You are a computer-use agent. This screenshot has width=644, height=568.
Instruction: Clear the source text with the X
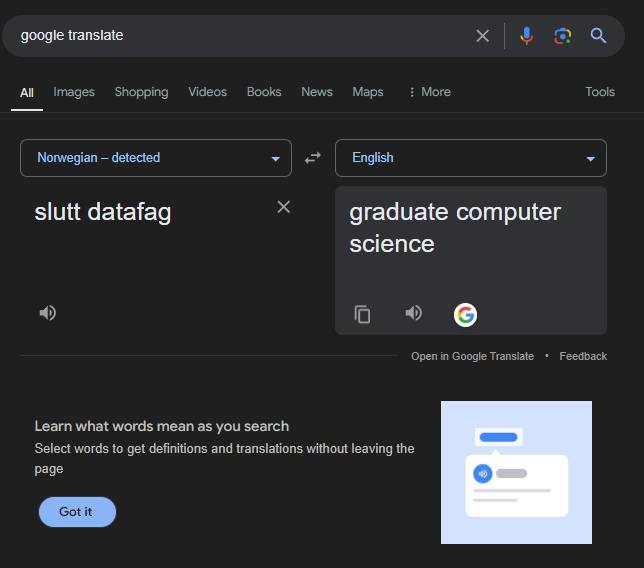tap(283, 207)
